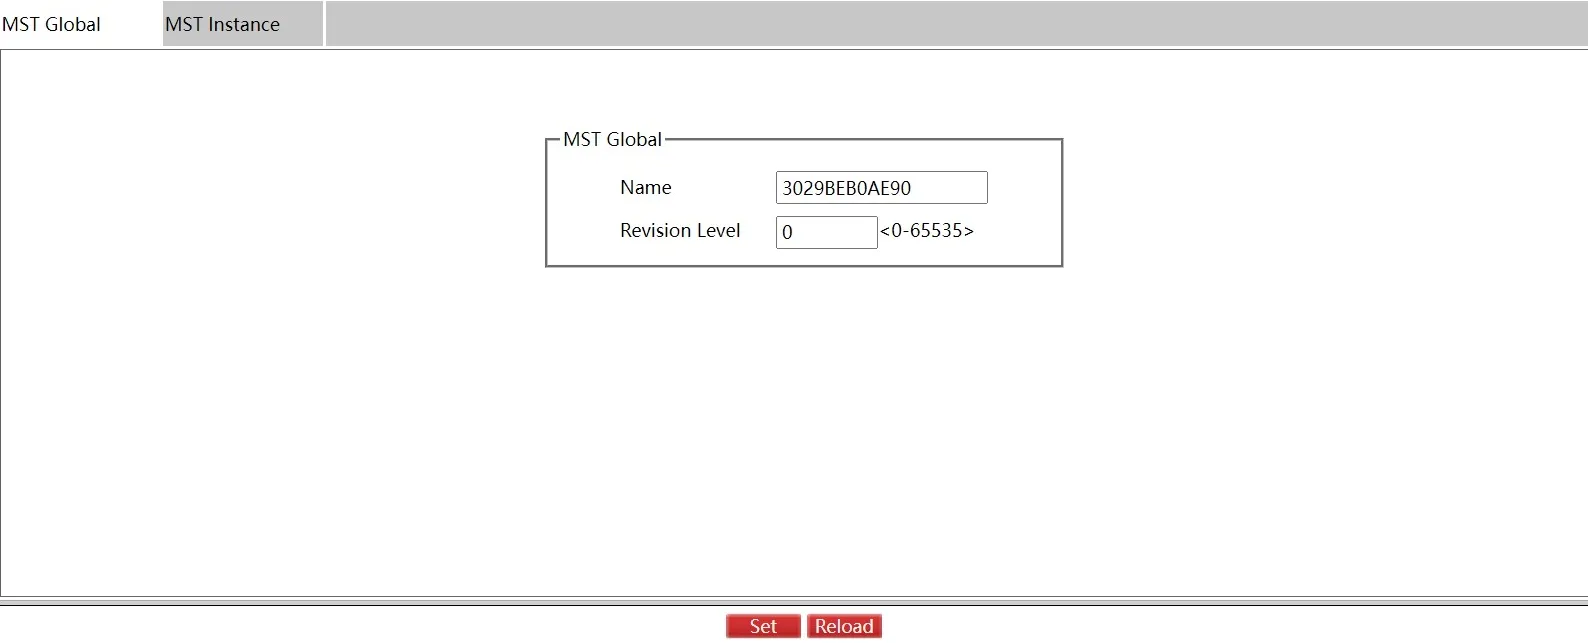
Task: Focus the Revision Level input box
Action: 826,232
